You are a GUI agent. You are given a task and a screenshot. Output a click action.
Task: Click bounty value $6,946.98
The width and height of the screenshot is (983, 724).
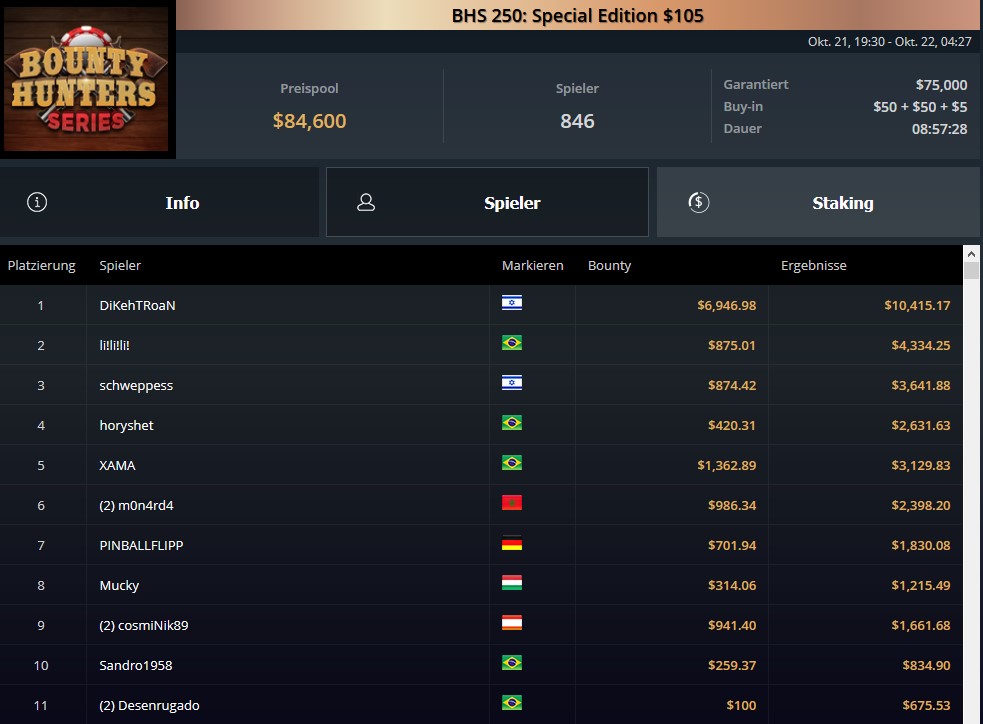pyautogui.click(x=727, y=305)
